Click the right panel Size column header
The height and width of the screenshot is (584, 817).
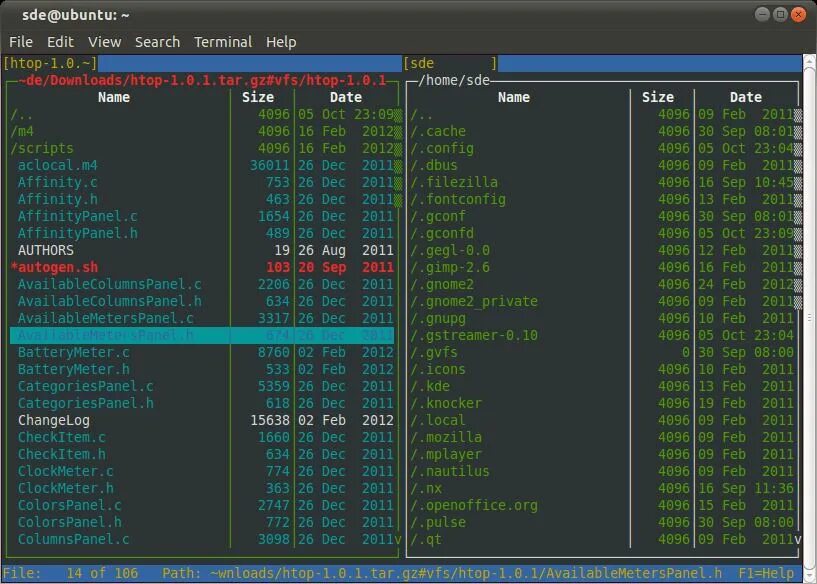tap(658, 97)
